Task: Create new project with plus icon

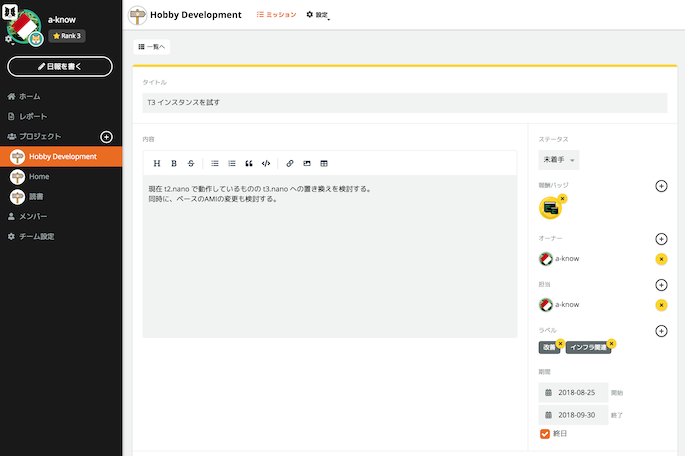Action: pos(106,137)
